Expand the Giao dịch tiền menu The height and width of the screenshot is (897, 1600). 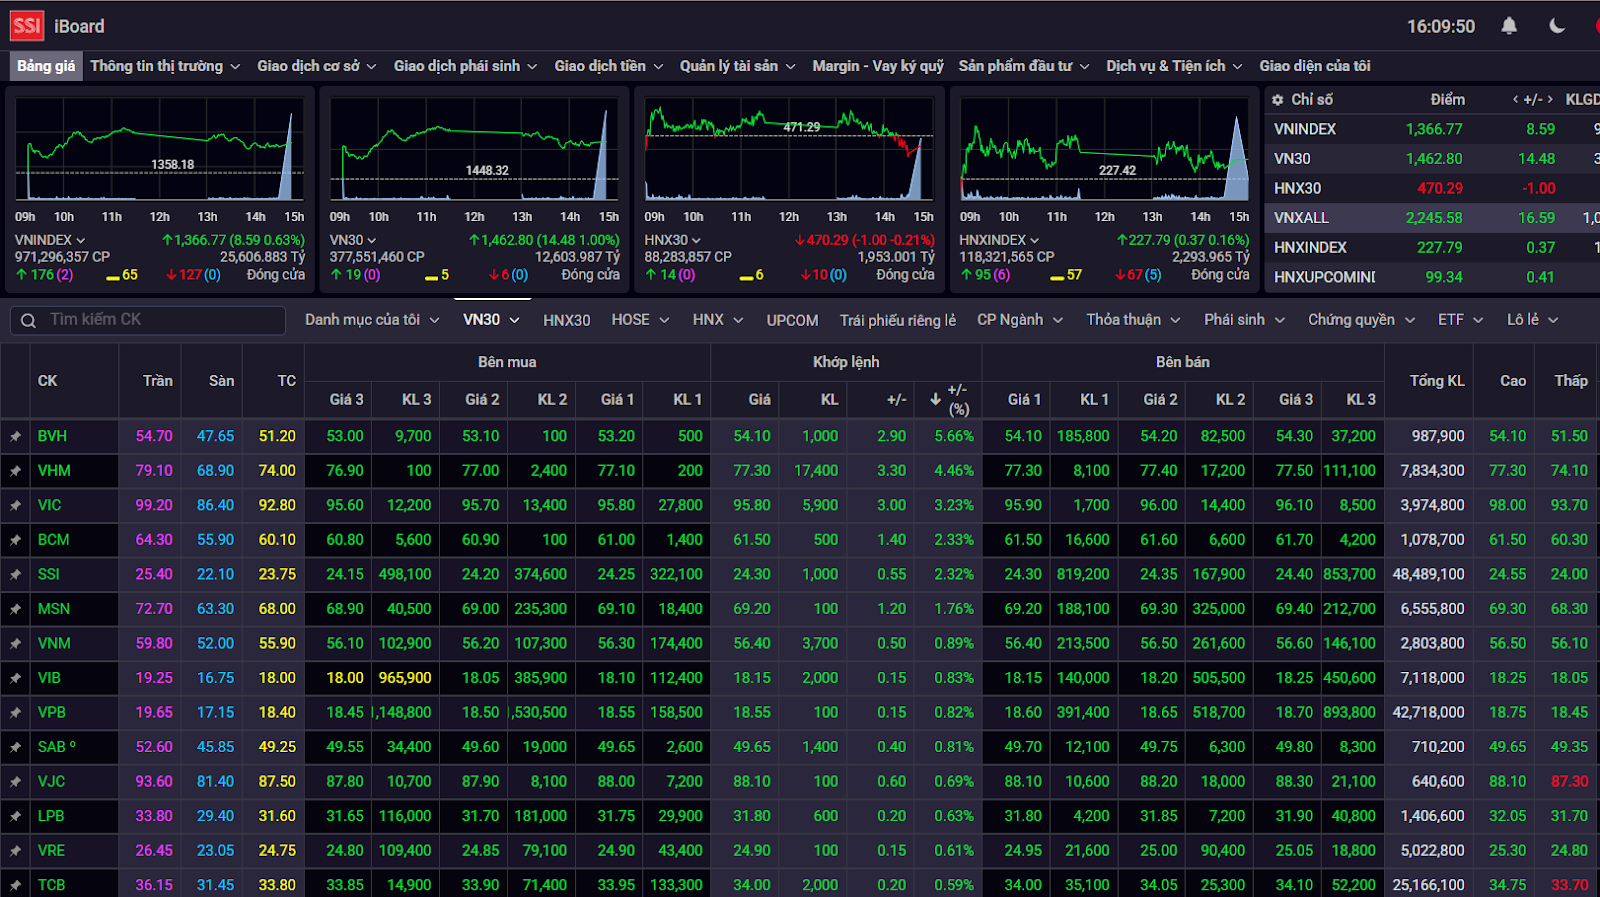pos(609,66)
